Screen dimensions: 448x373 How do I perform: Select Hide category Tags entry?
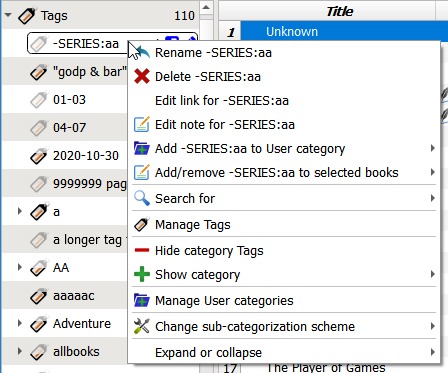tap(284, 250)
